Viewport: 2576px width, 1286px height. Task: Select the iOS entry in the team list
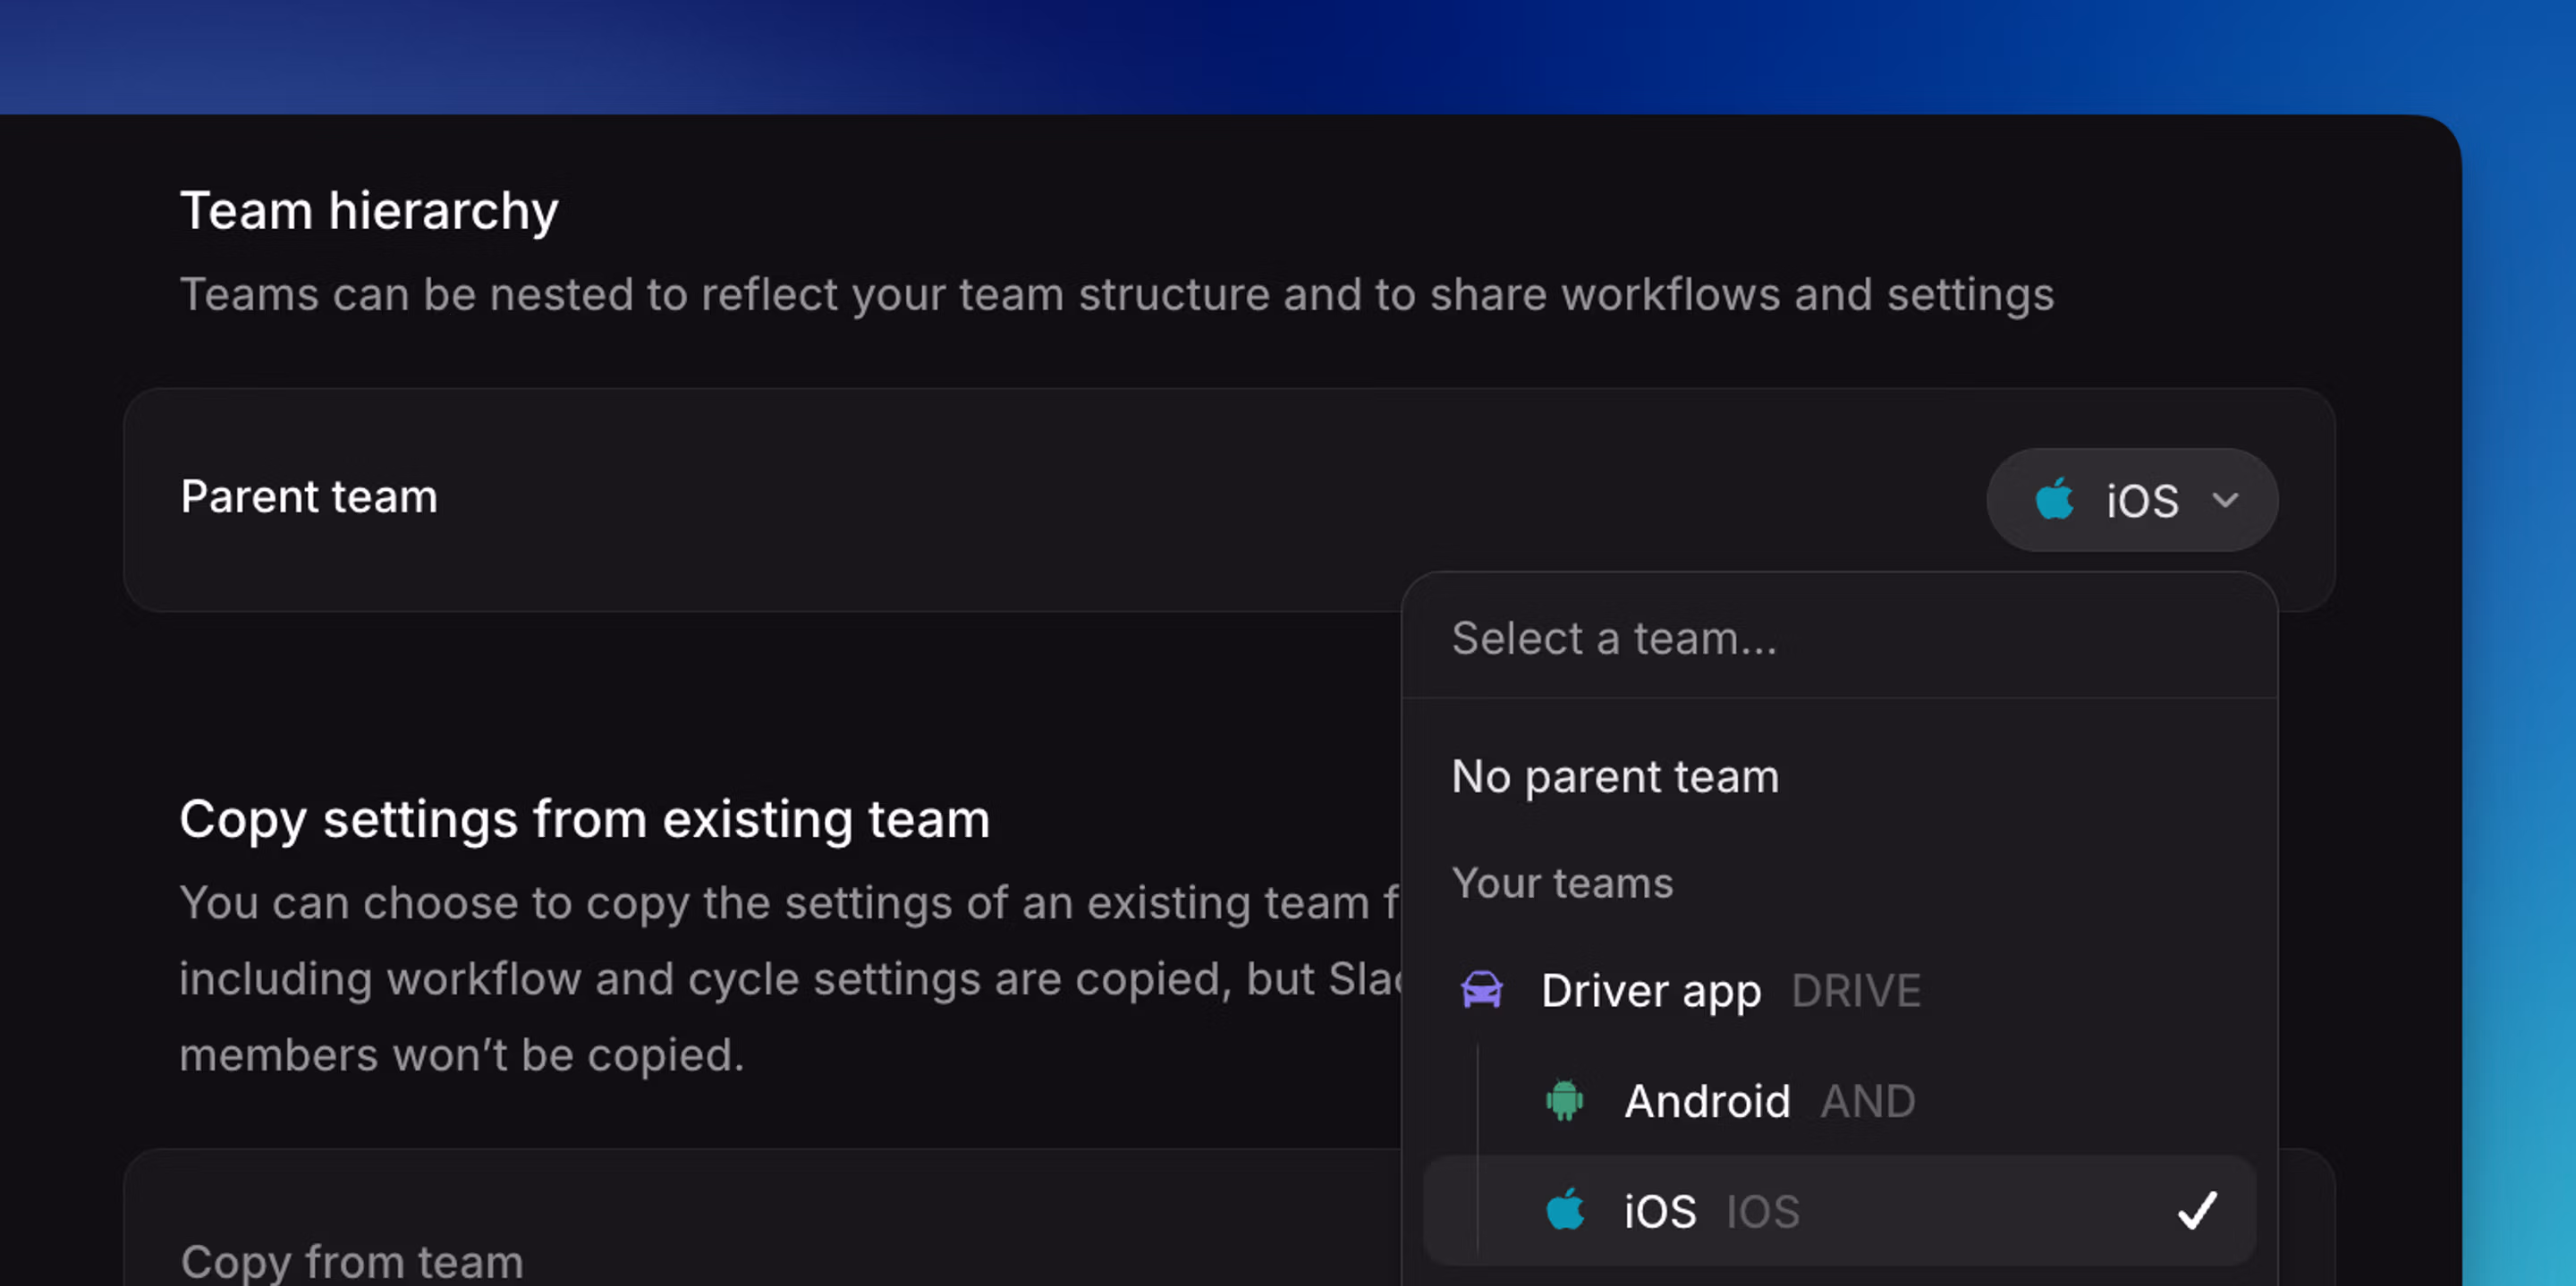tap(1660, 1210)
